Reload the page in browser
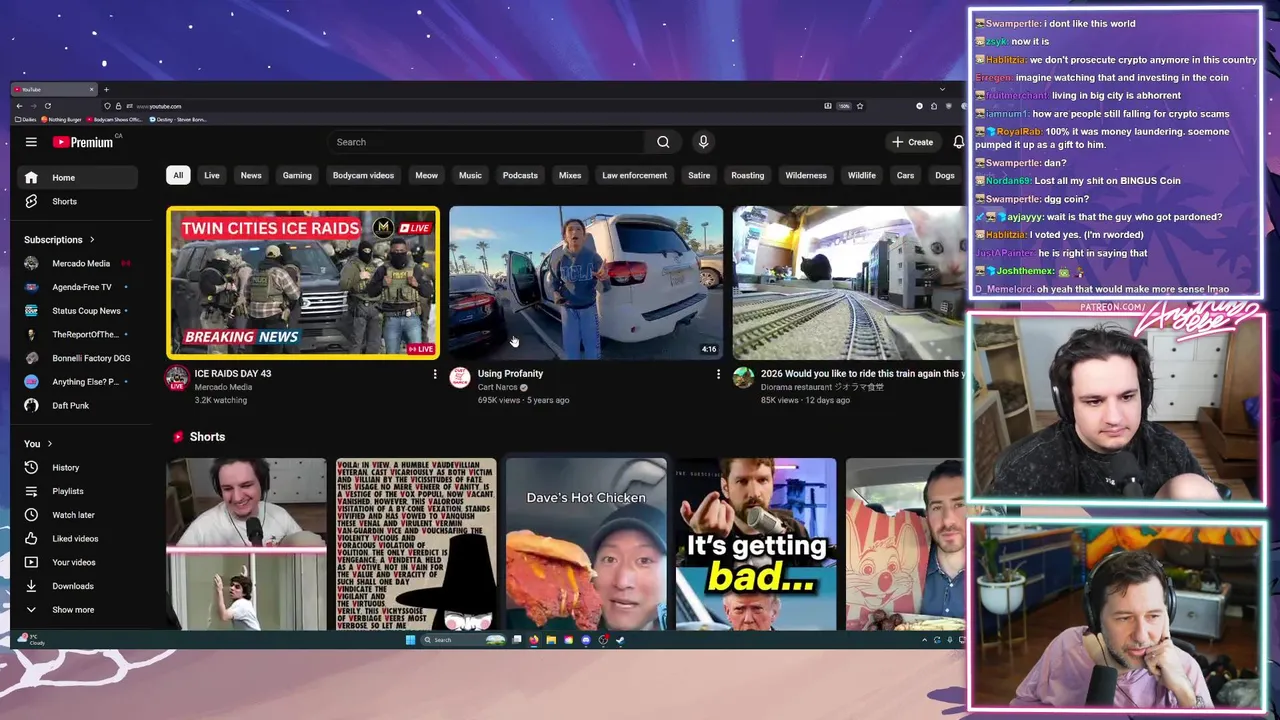This screenshot has height=720, width=1280. click(x=47, y=106)
